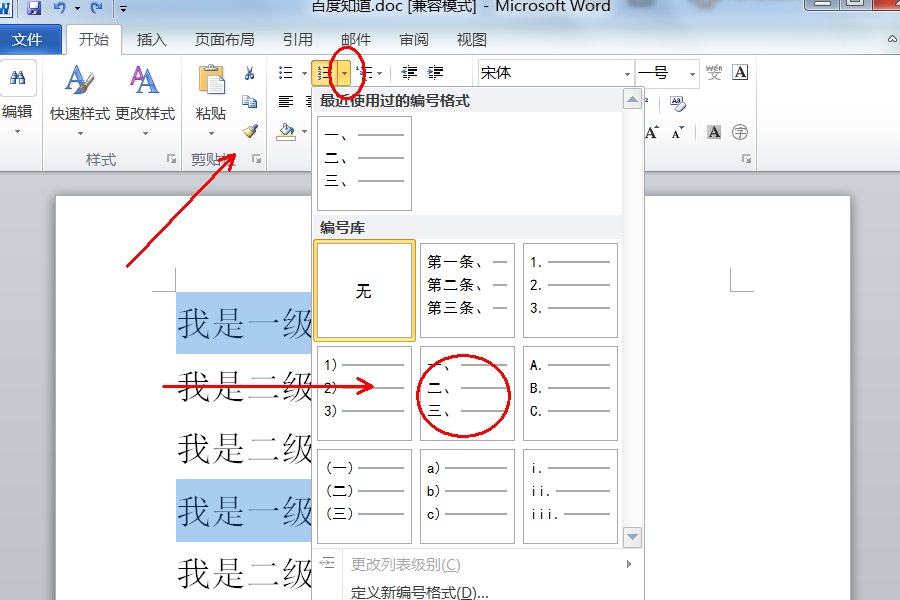Click the numbering list button

click(325, 73)
